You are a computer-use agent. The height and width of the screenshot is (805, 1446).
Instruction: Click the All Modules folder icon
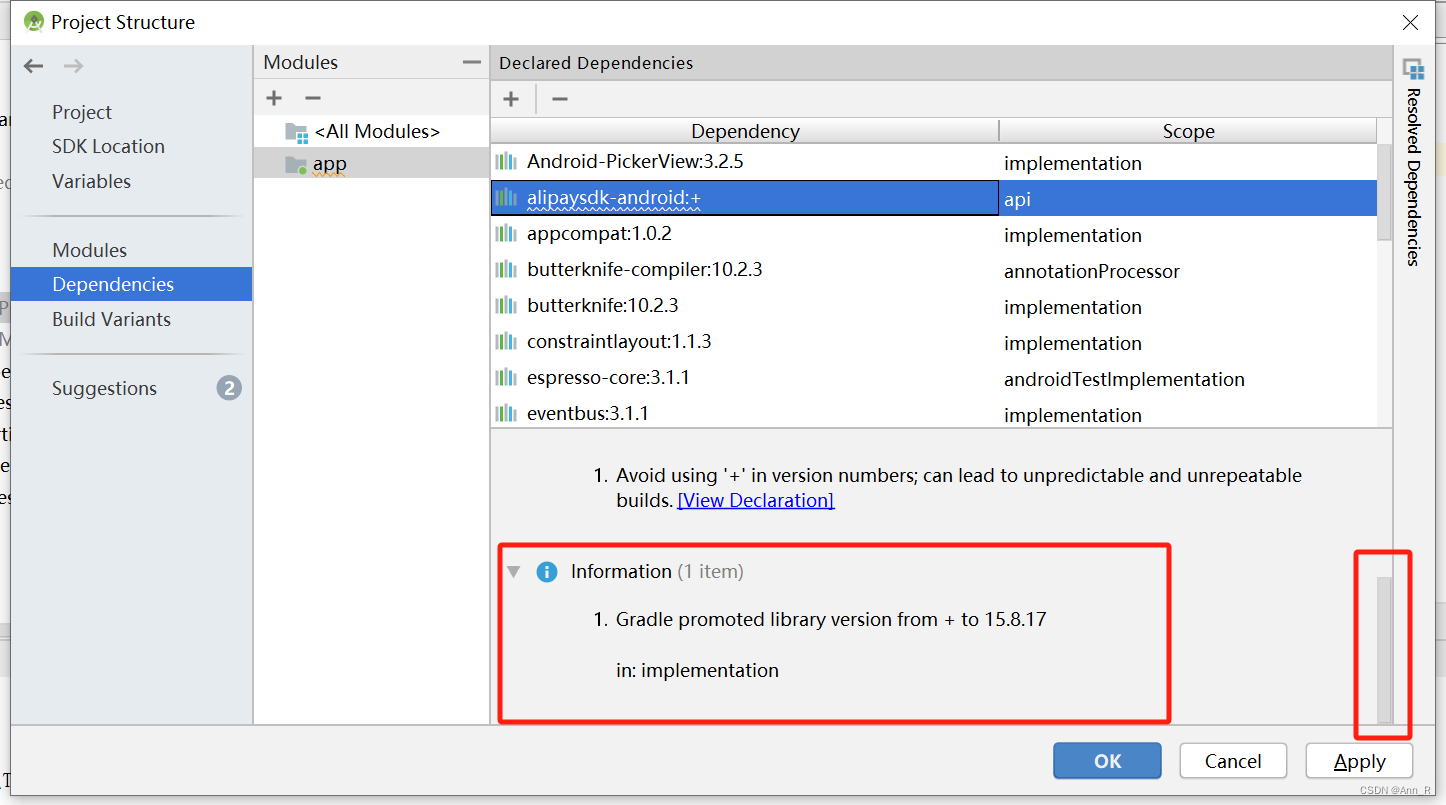(296, 132)
